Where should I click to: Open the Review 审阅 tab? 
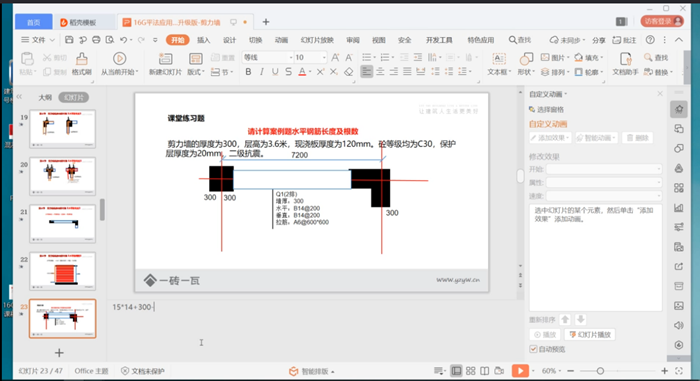[x=353, y=40]
